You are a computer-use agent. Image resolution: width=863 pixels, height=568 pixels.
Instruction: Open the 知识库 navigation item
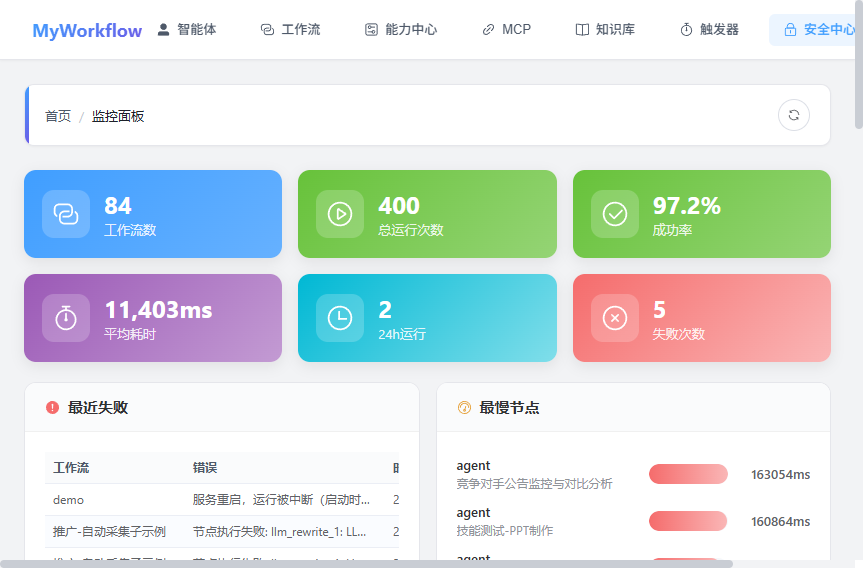(x=605, y=30)
